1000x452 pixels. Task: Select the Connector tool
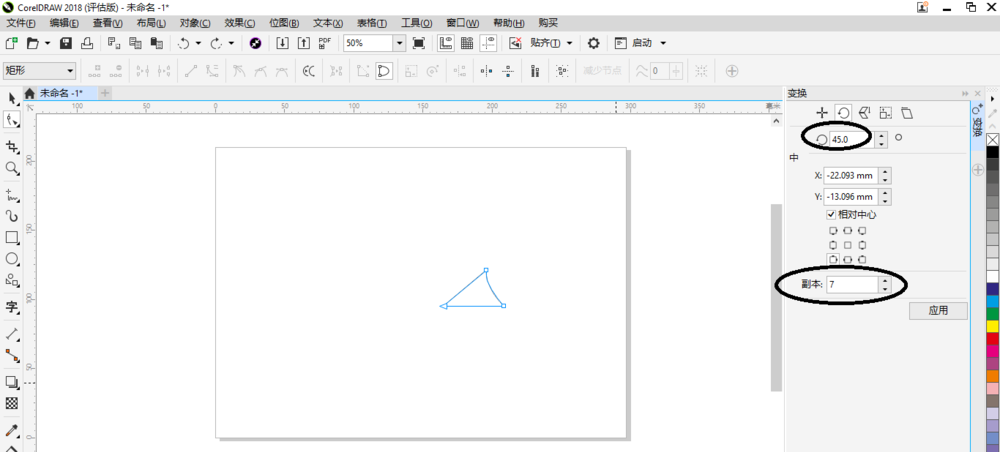11,355
